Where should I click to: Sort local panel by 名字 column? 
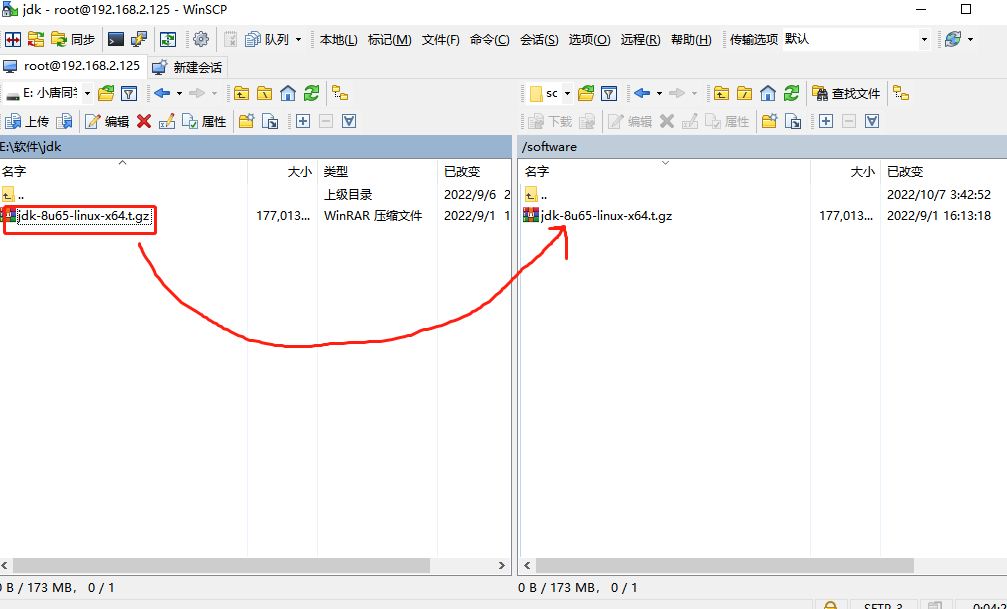click(123, 172)
